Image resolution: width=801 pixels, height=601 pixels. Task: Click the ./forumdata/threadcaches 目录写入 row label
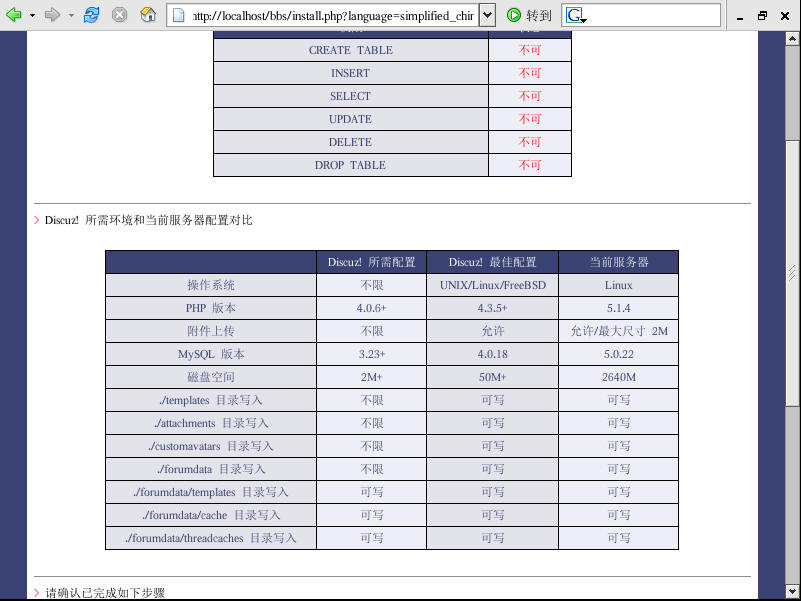211,538
